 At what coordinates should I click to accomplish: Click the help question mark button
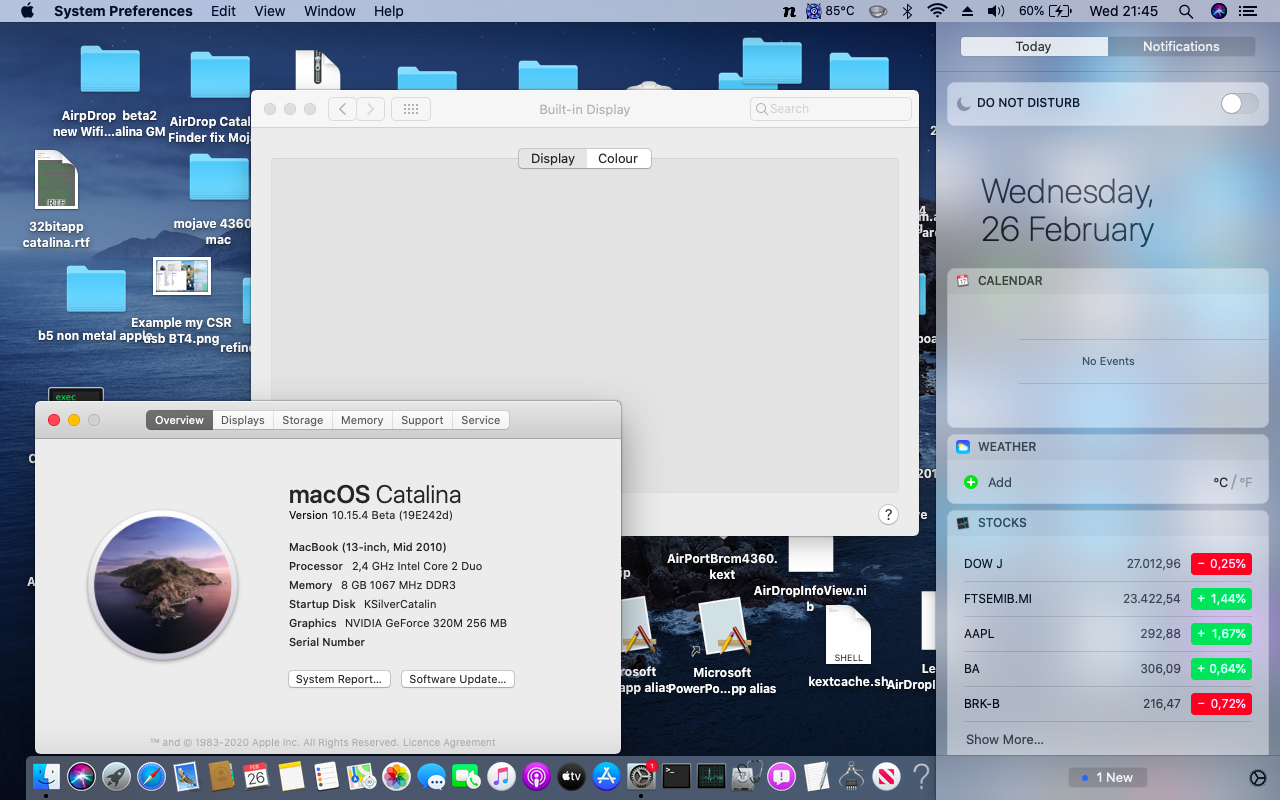[888, 515]
